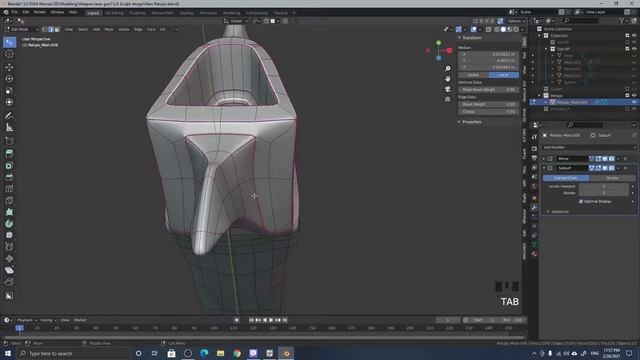
Task: Select the Rip Region tool
Action: coord(9,282)
